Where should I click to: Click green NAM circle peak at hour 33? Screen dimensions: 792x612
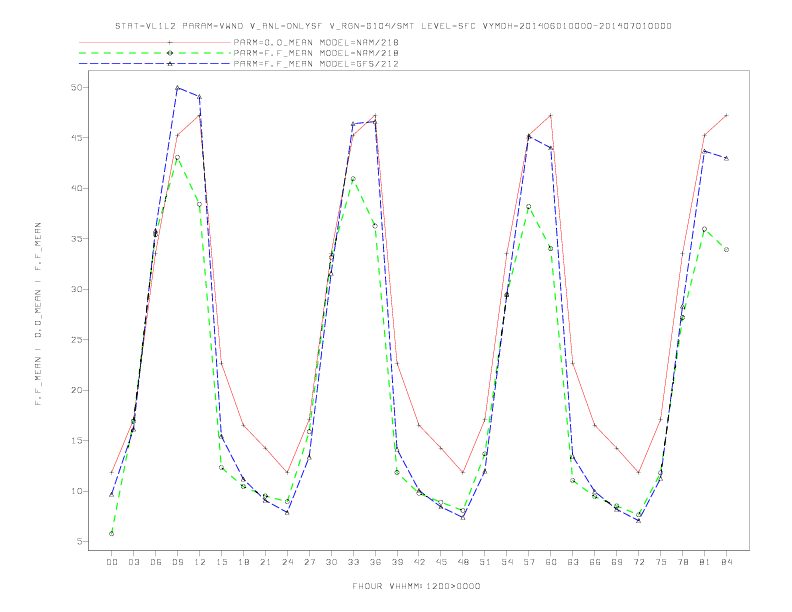353,179
